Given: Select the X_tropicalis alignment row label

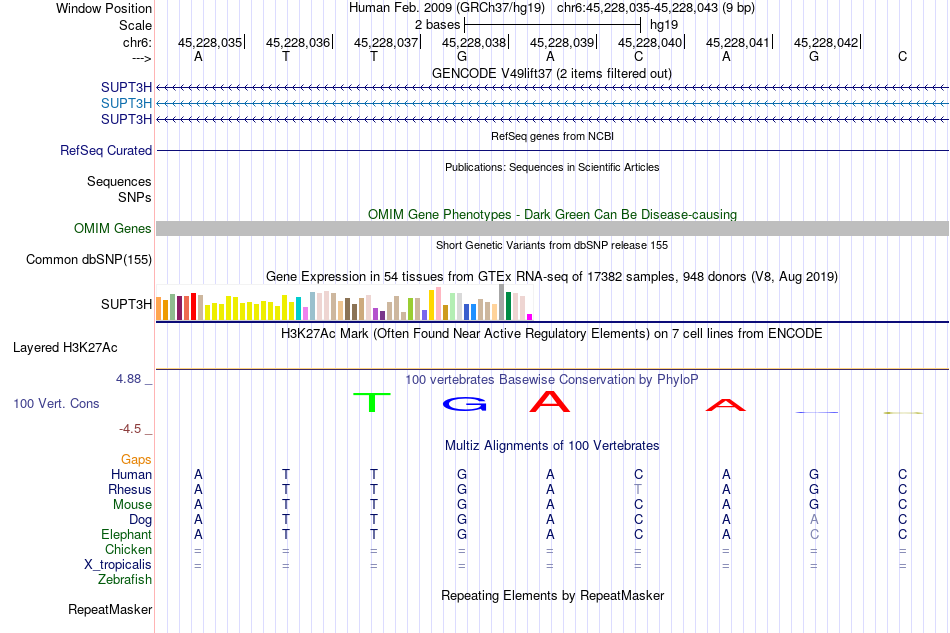Looking at the screenshot, I should (118, 565).
